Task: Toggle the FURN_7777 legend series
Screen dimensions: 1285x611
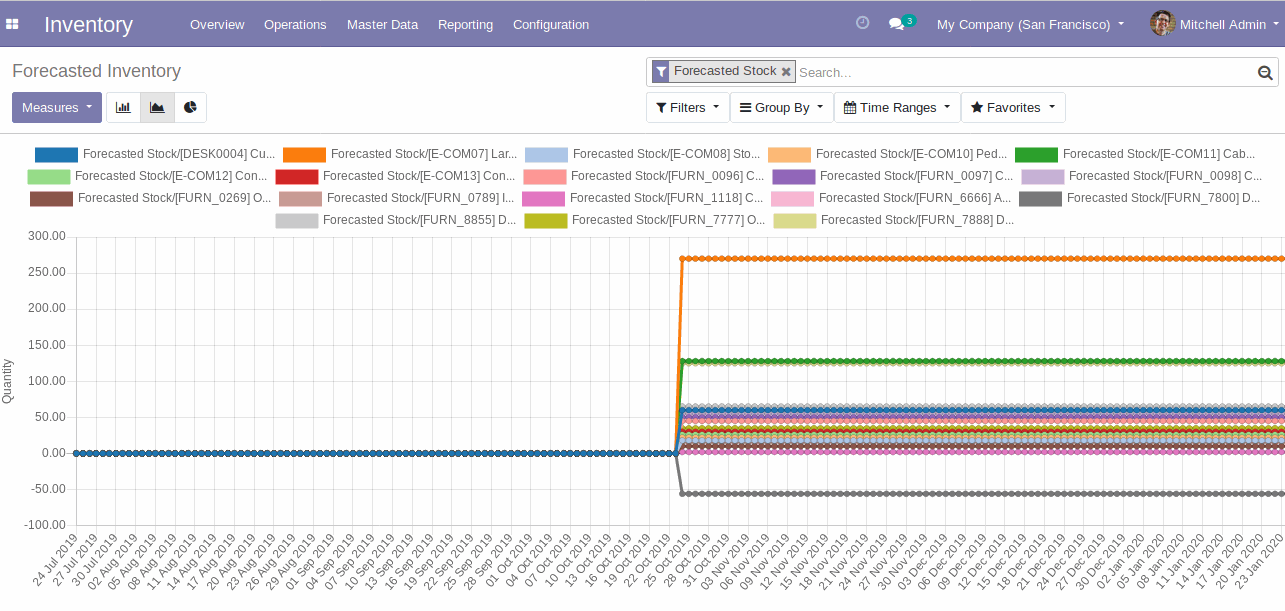Action: point(644,221)
